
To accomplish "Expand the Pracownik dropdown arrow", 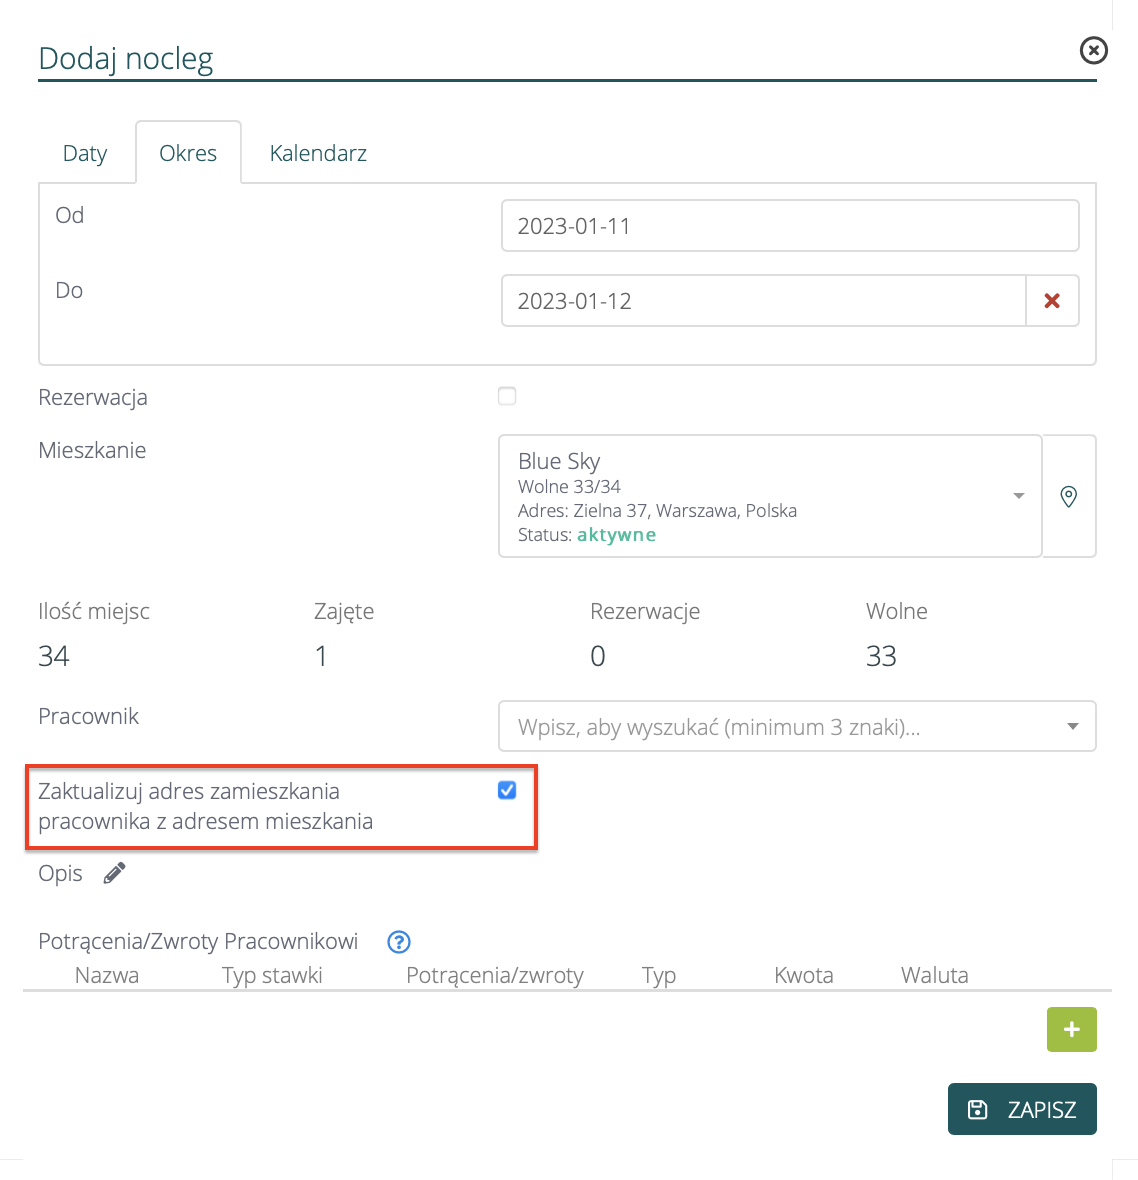I will click(x=1072, y=727).
